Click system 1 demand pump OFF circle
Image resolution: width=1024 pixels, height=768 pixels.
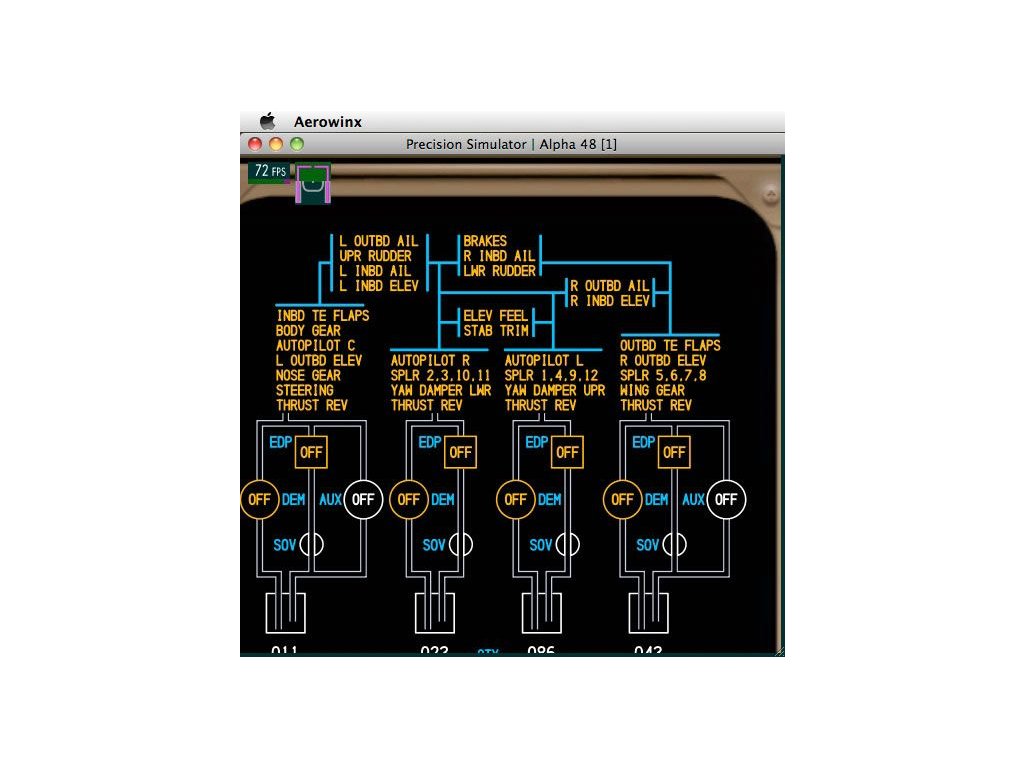click(259, 500)
